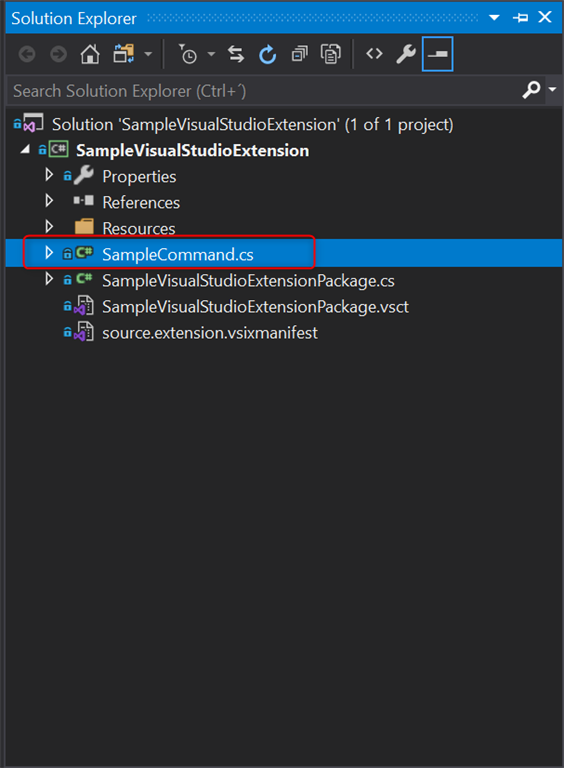Expand the Resources folder
The image size is (564, 768).
[49, 226]
